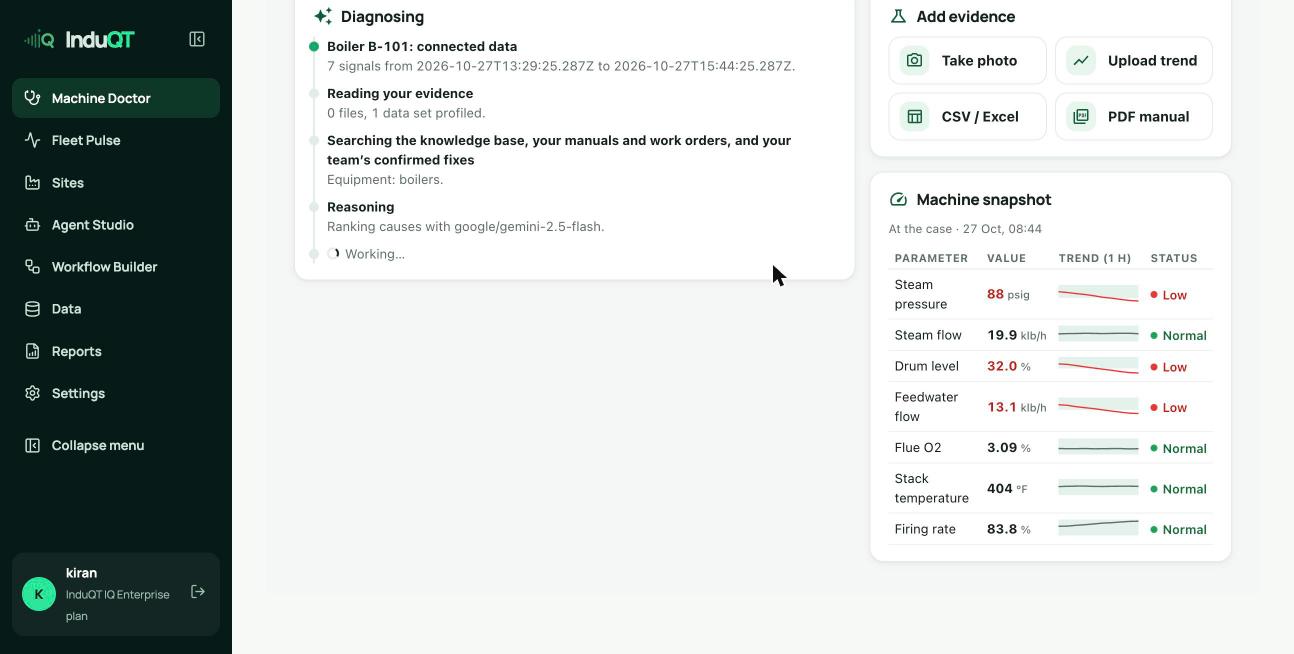Click the Drum level trend sparkline
The height and width of the screenshot is (654, 1294).
pyautogui.click(x=1098, y=366)
